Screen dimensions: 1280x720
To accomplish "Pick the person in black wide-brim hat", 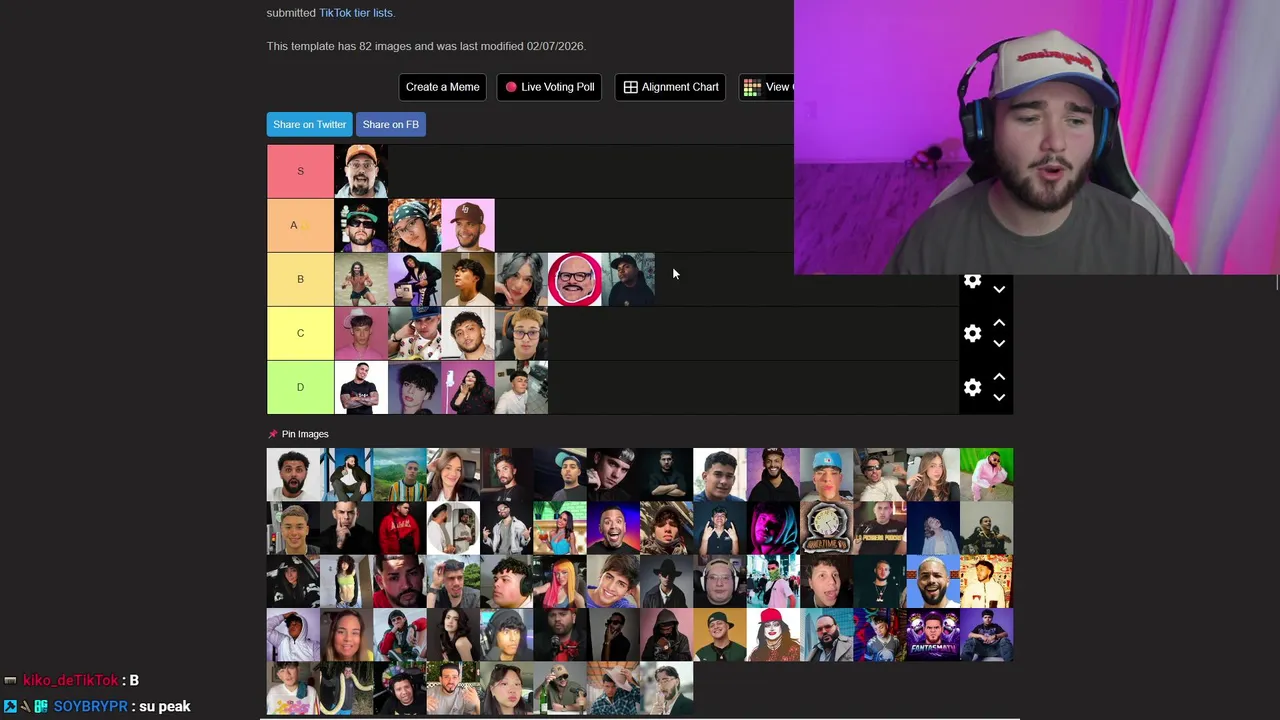I will tap(666, 582).
